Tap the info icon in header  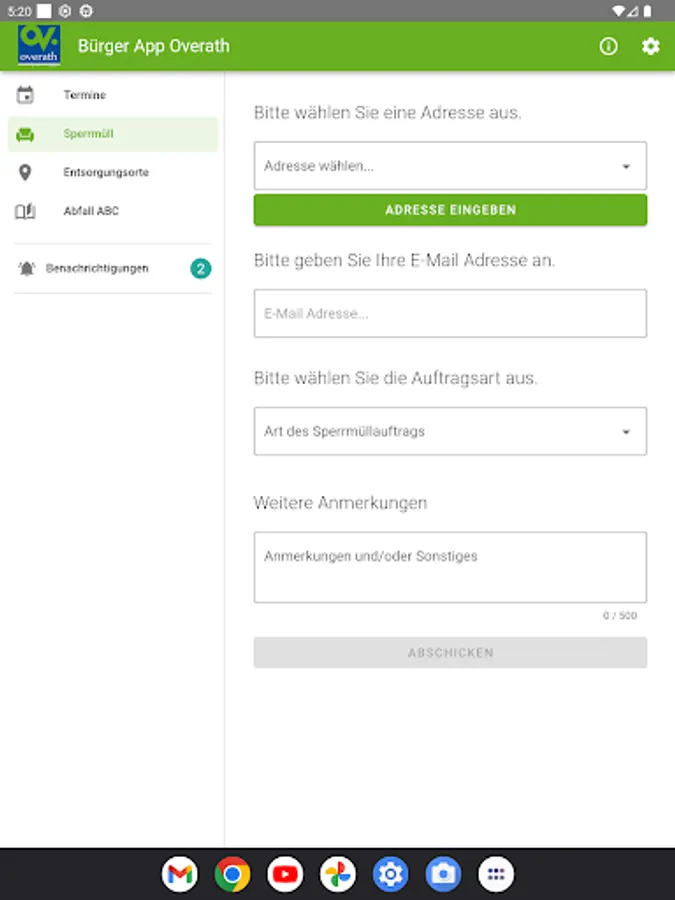click(608, 46)
